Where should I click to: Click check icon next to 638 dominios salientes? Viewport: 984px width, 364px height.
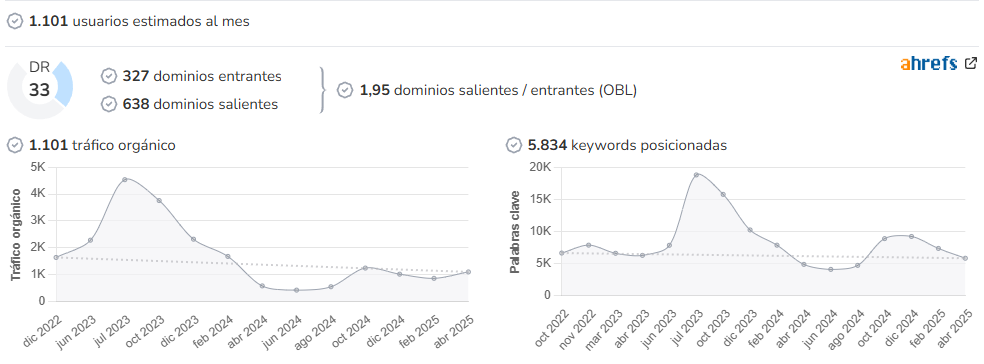click(109, 104)
